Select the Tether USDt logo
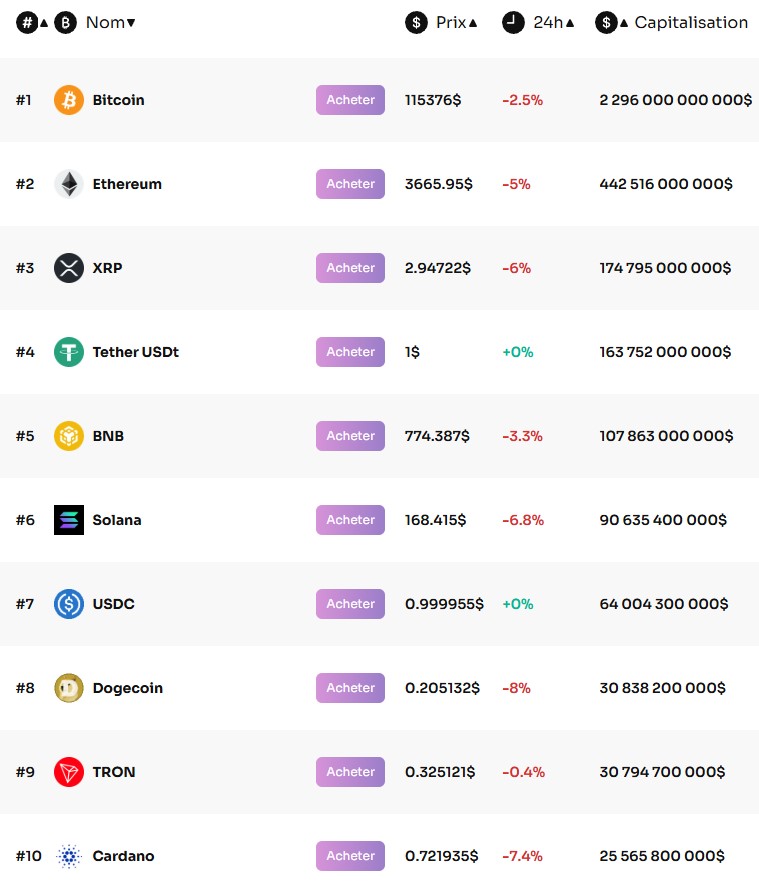The width and height of the screenshot is (759, 895). [x=69, y=352]
